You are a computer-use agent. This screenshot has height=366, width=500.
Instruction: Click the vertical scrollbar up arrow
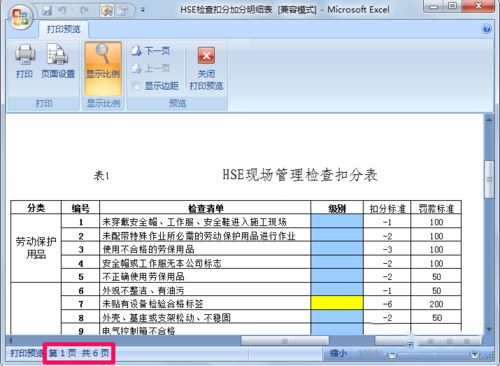(489, 120)
